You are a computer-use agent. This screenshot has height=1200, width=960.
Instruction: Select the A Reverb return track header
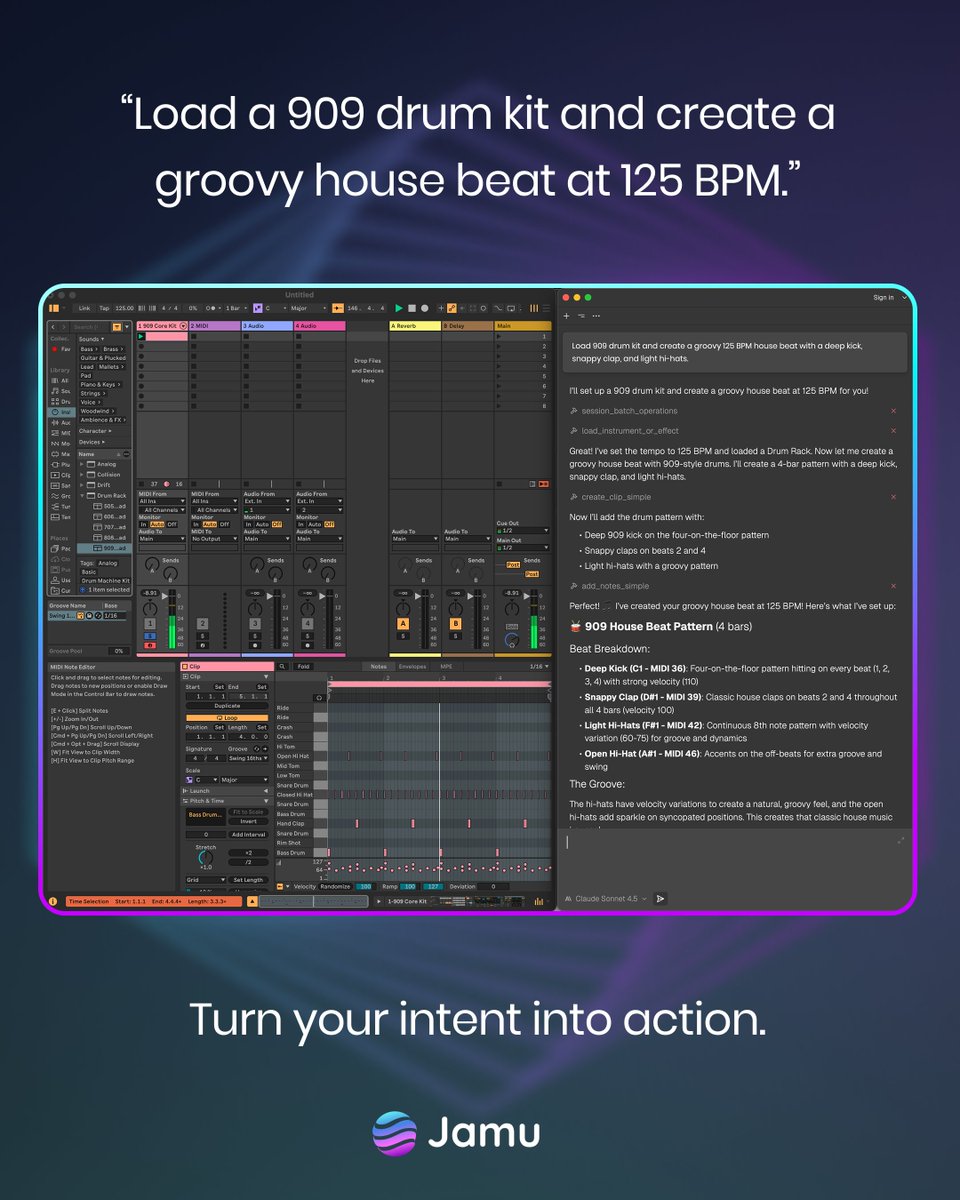pos(415,326)
